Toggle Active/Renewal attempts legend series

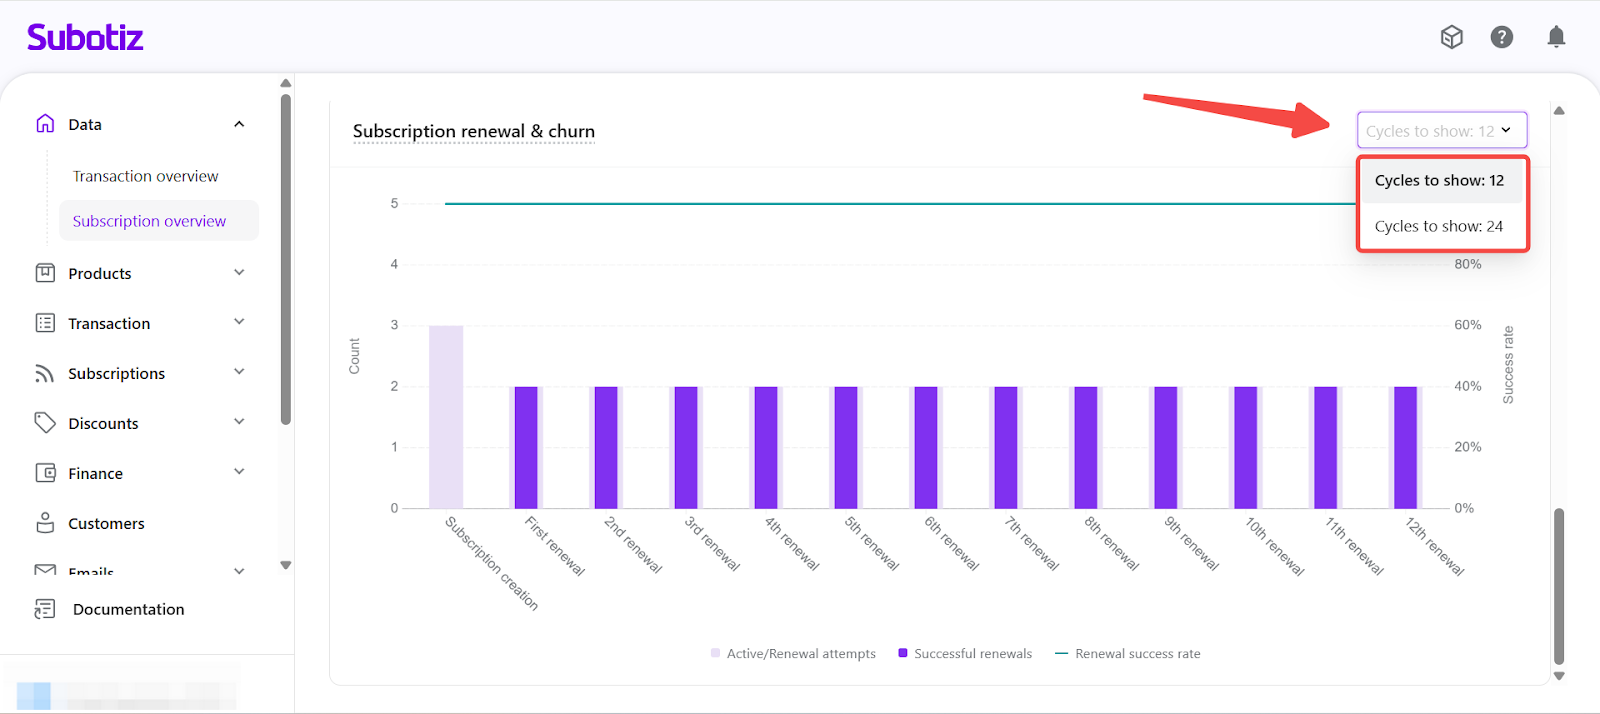pos(793,654)
